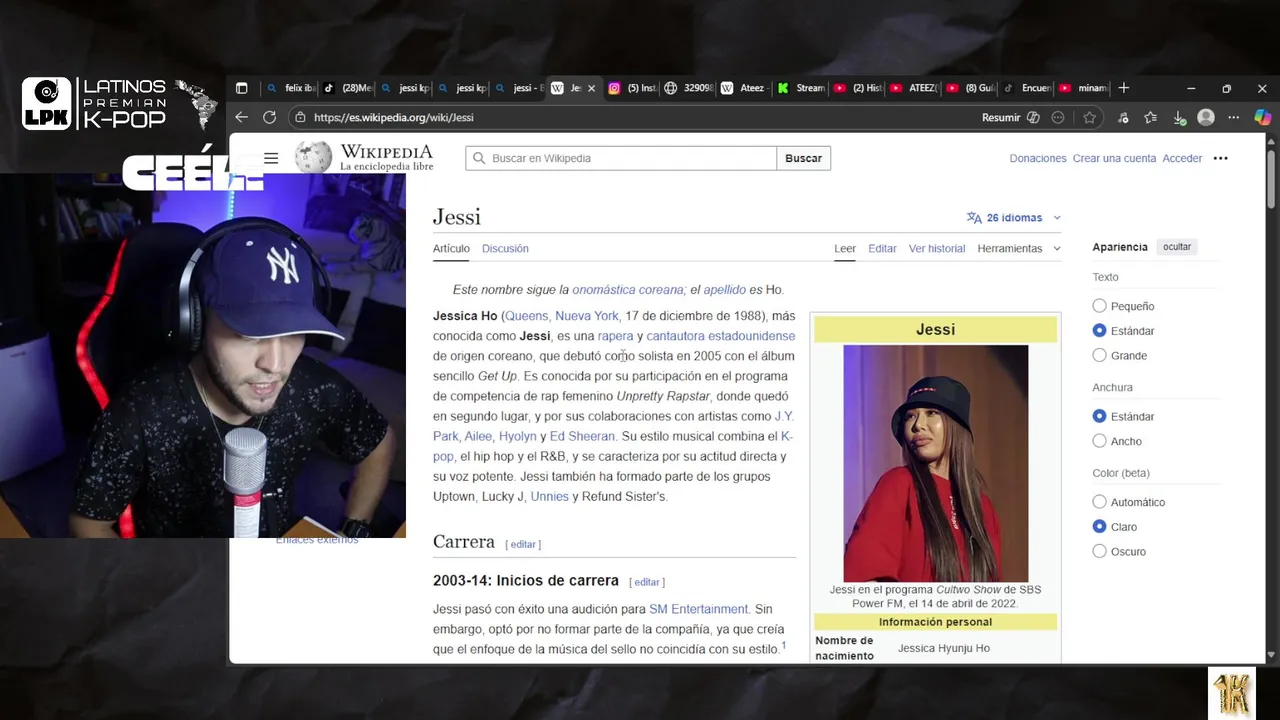Click the Acceder link
This screenshot has width=1280, height=720.
1182,158
